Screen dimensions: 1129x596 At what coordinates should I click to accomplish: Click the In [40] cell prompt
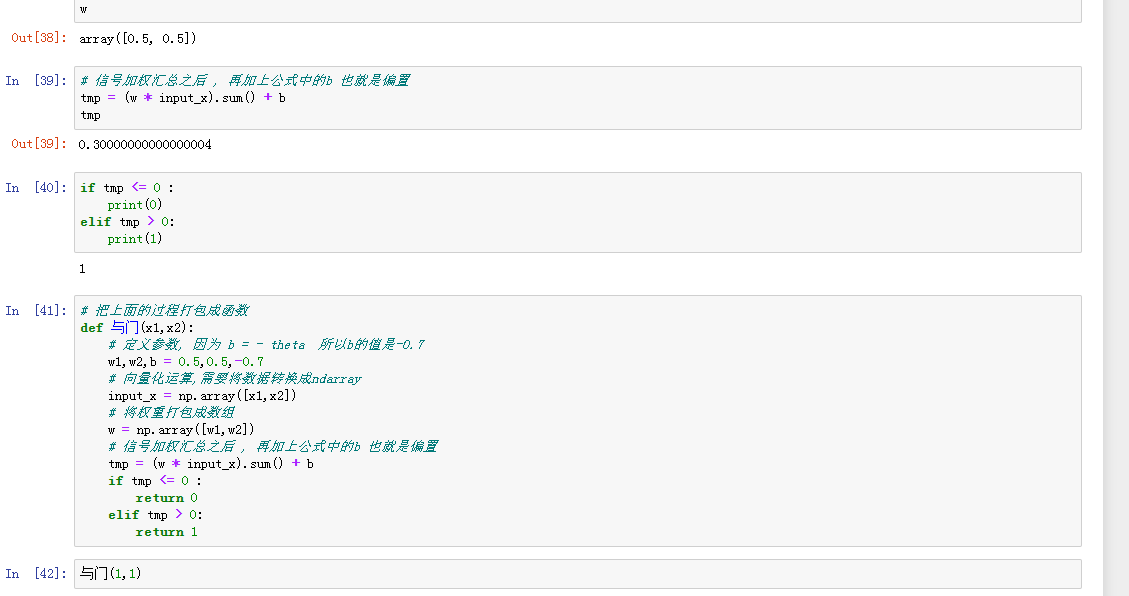[x=35, y=187]
